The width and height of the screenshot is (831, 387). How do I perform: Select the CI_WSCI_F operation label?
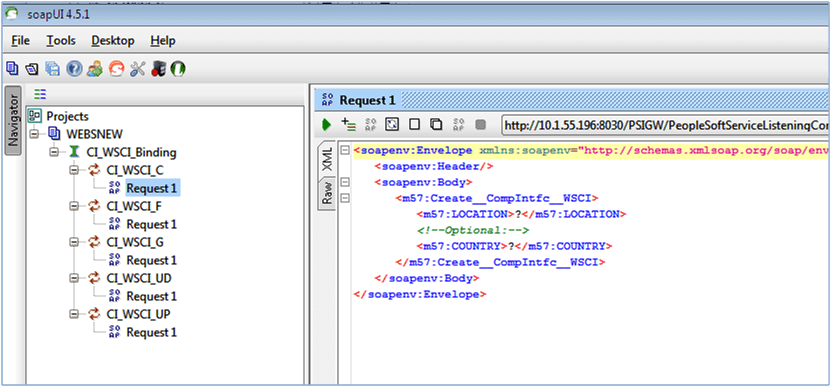[134, 206]
